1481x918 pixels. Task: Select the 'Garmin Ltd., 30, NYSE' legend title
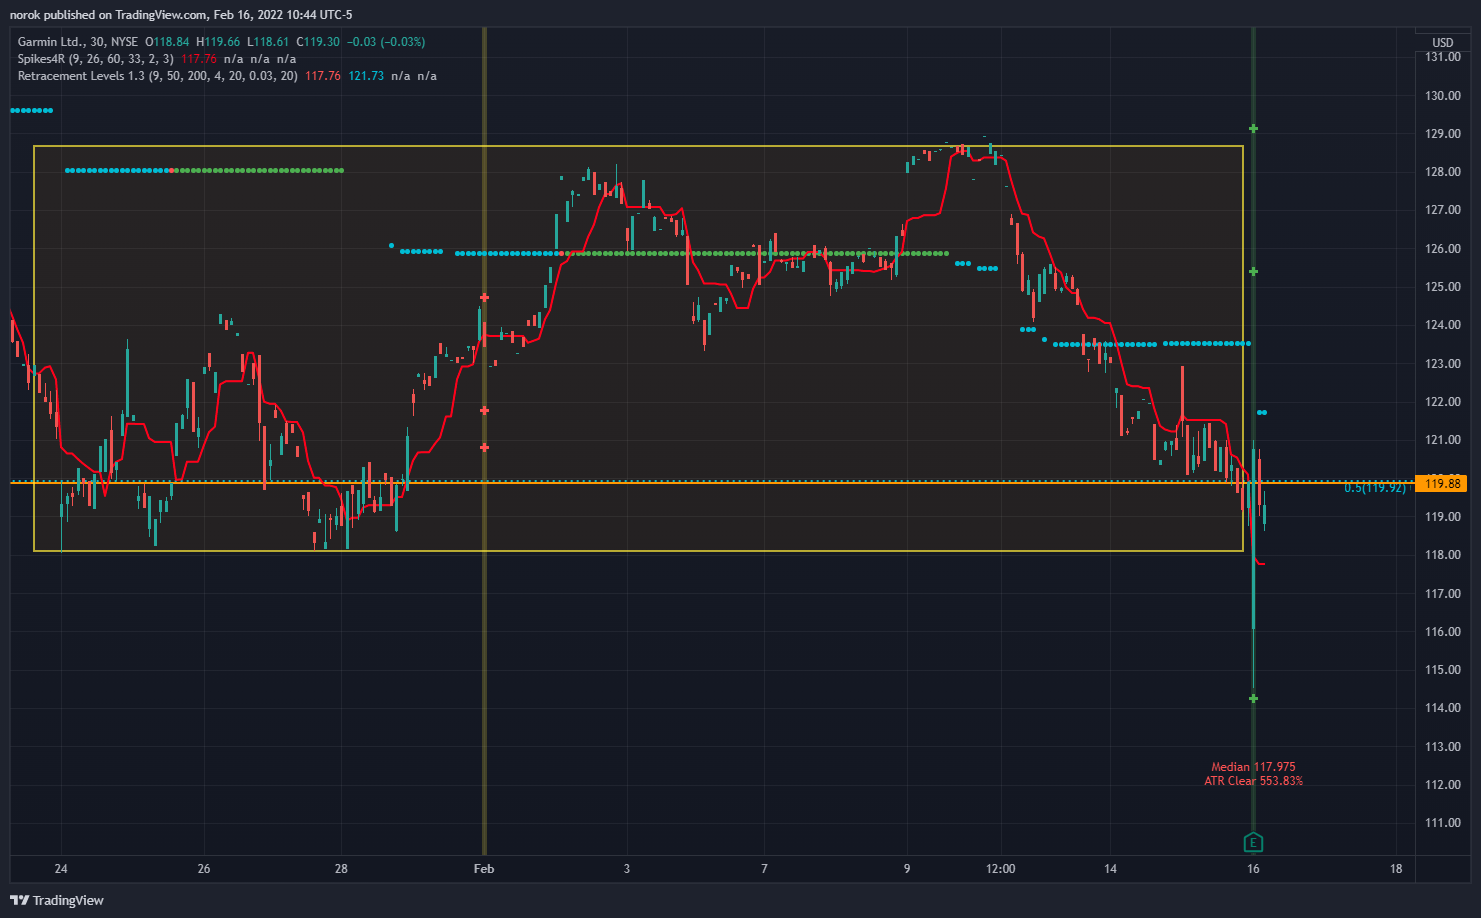tap(78, 42)
